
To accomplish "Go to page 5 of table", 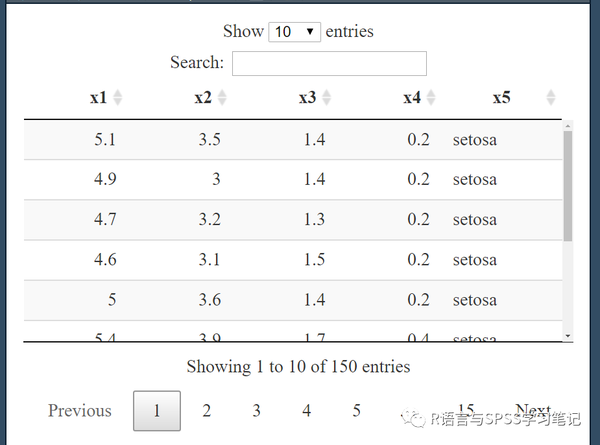I will [356, 411].
